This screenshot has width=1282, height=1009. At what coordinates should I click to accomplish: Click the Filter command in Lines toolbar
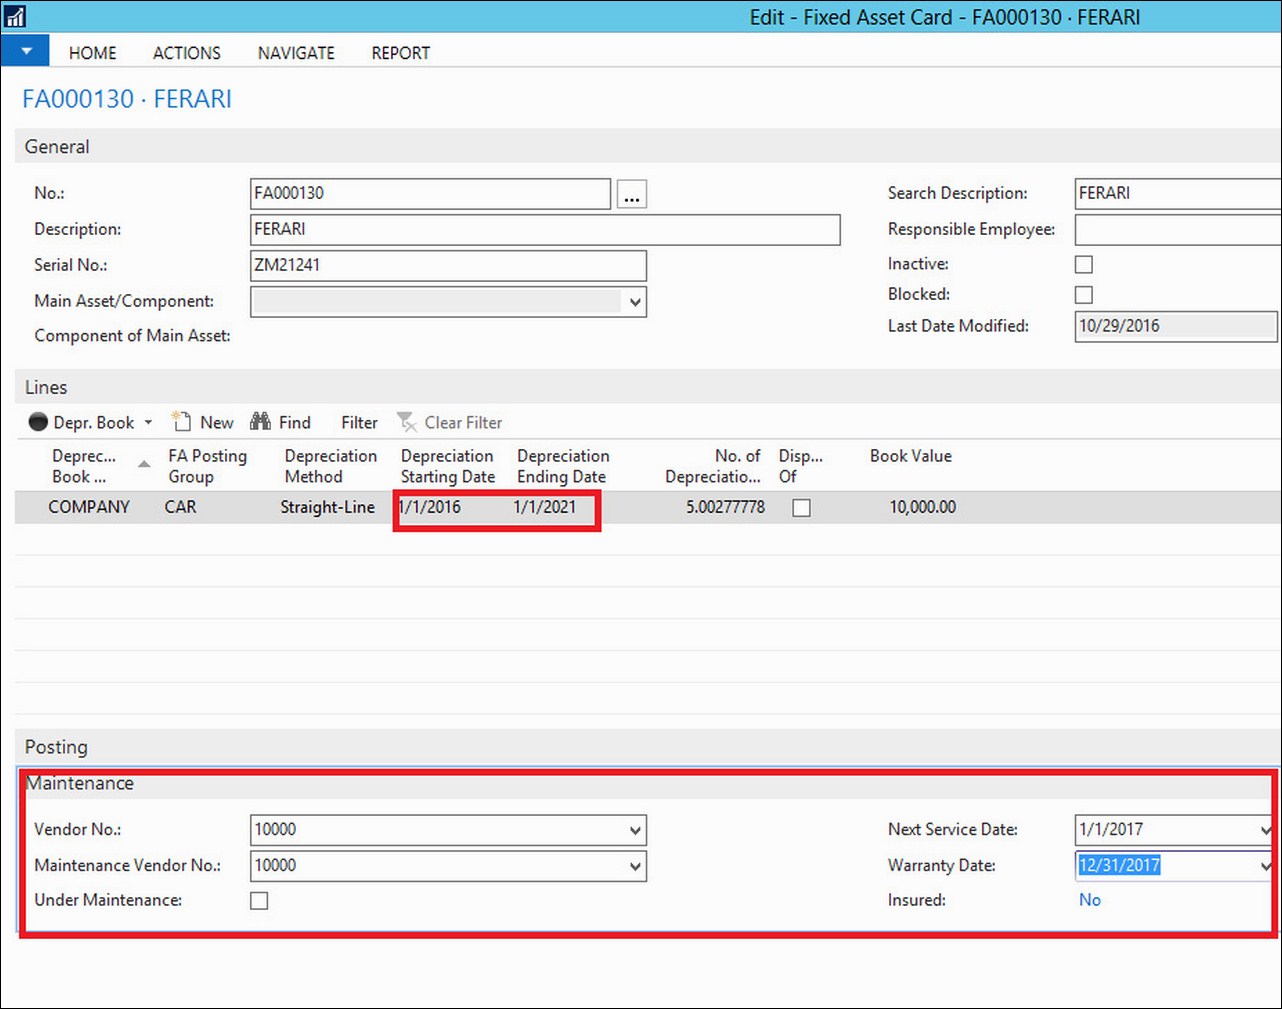coord(359,423)
